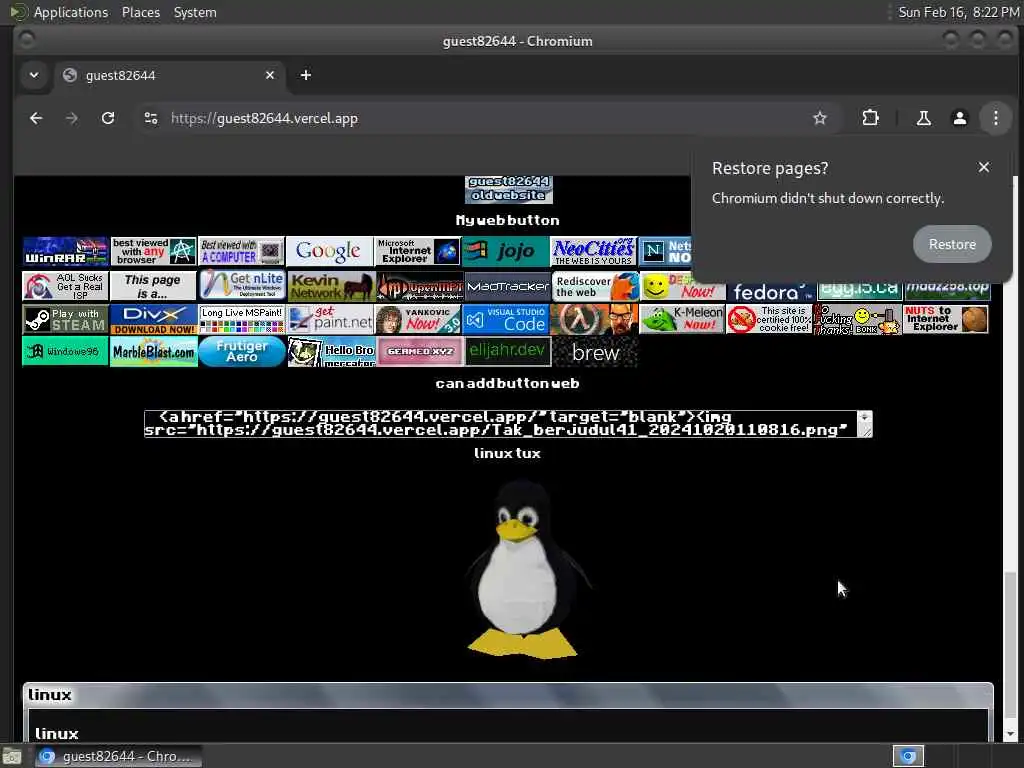Click the address bar URL
This screenshot has height=768, width=1024.
tap(264, 118)
